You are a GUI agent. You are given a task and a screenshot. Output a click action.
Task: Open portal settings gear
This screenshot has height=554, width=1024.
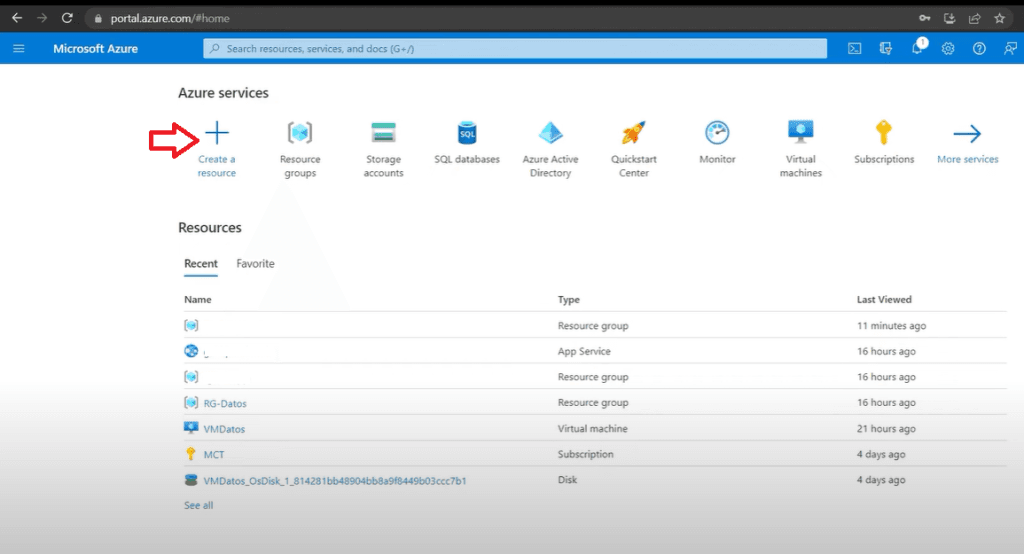coord(948,48)
